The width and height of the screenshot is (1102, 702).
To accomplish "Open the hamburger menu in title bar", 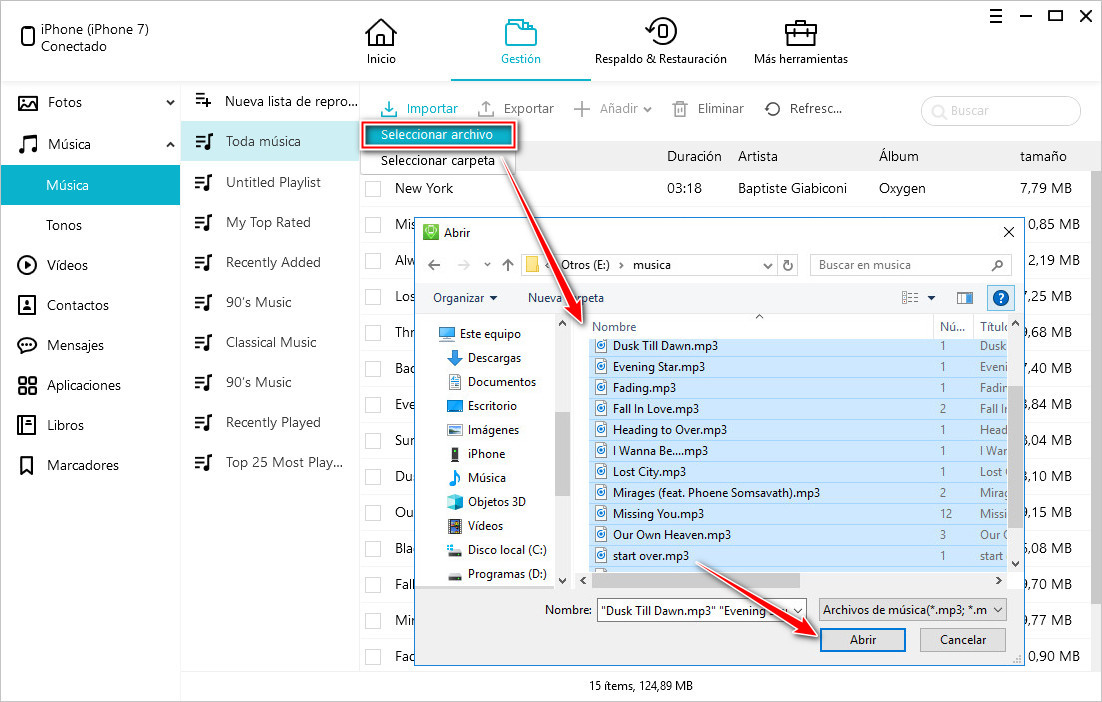I will tap(996, 16).
